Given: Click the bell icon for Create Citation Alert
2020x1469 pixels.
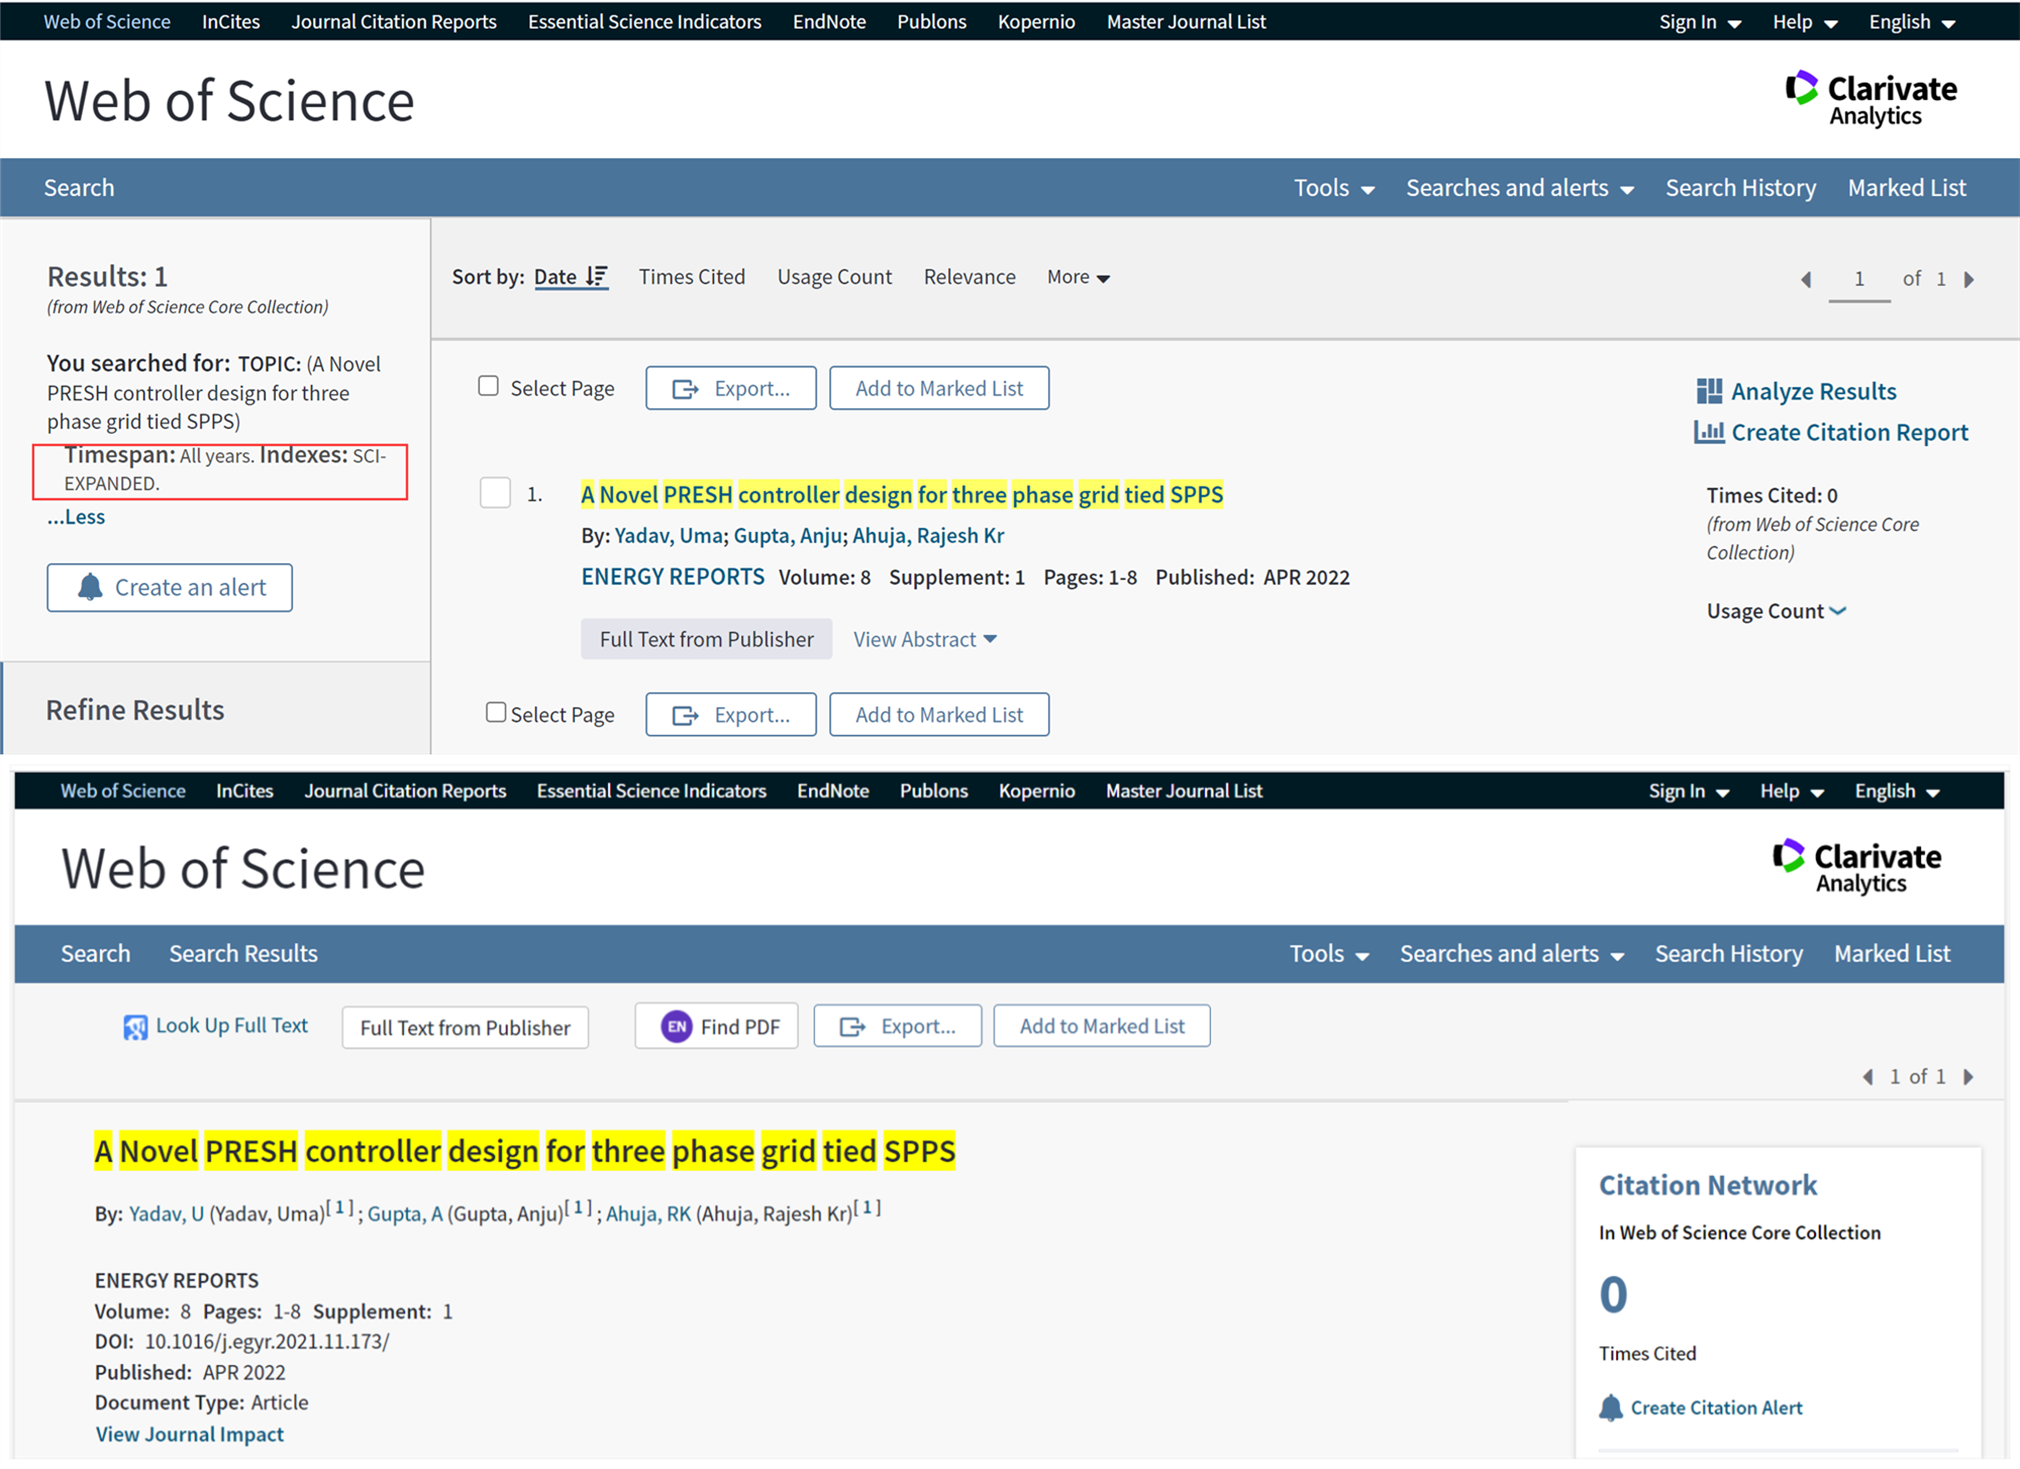Looking at the screenshot, I should pos(1610,1408).
